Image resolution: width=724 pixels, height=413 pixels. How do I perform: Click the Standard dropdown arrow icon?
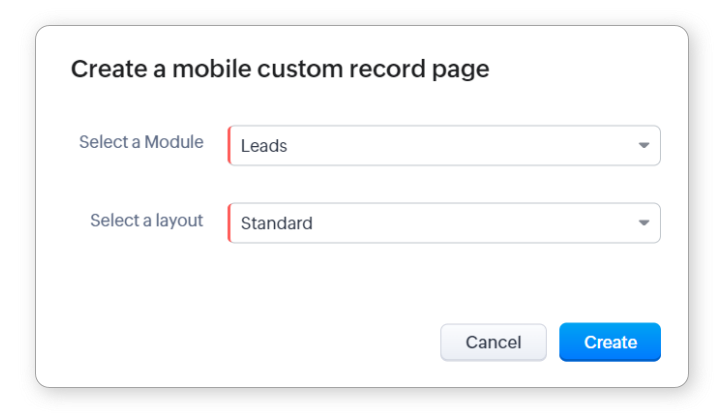click(x=644, y=223)
